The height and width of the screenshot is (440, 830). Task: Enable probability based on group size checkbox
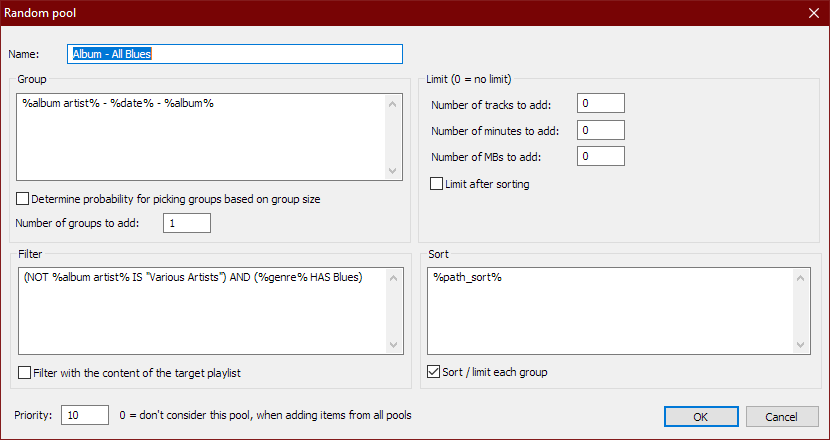(x=24, y=199)
